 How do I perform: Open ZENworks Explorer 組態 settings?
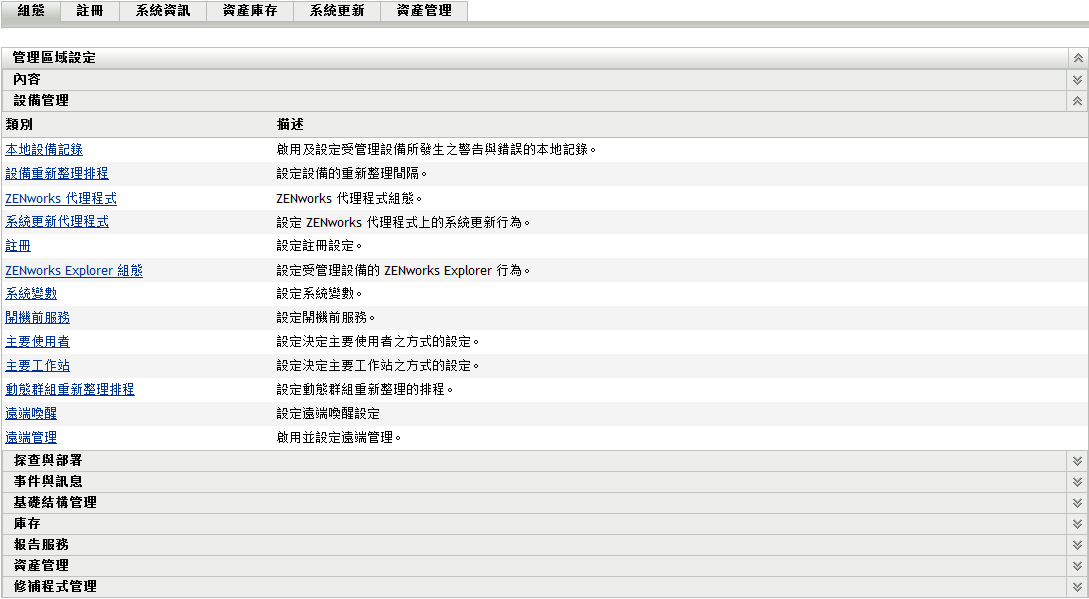tap(72, 269)
